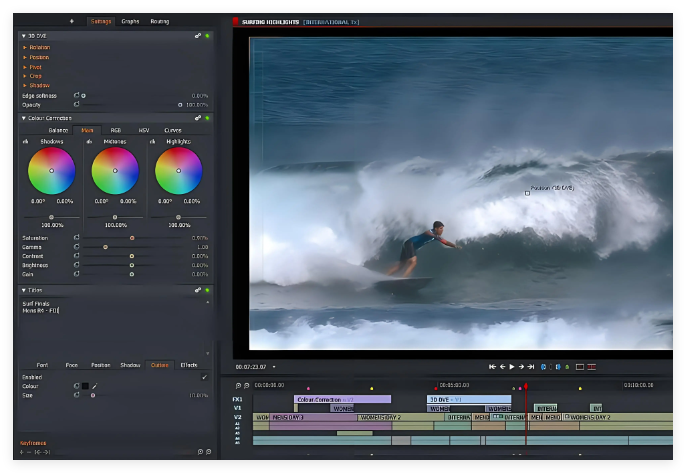The height and width of the screenshot is (473, 686).
Task: Step one frame back
Action: 503,367
